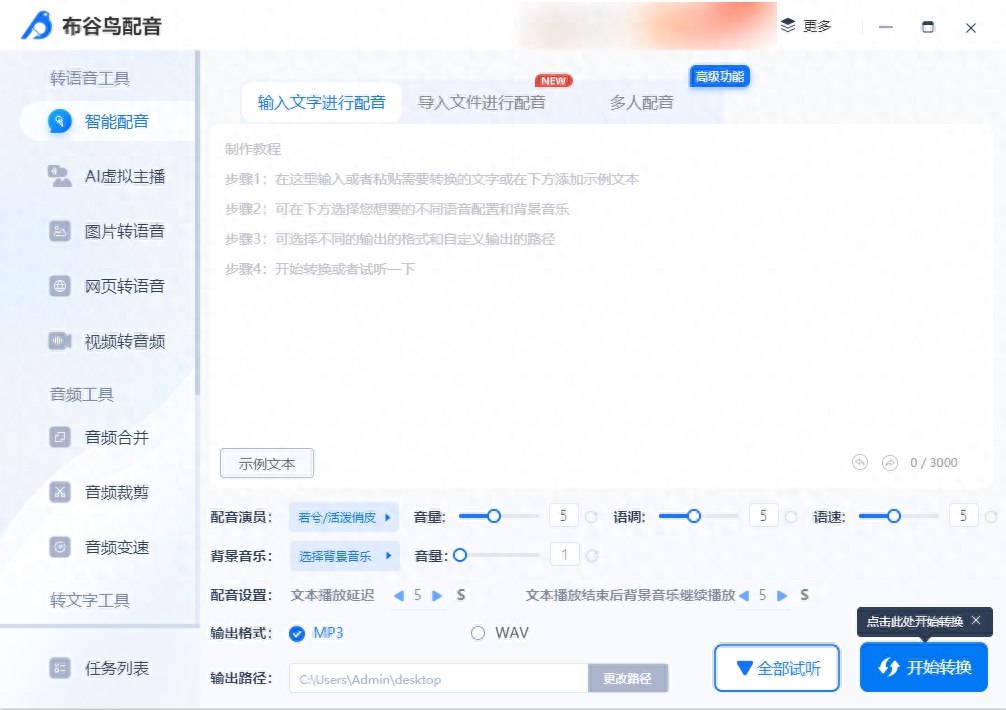Open 视频转音频 tool
The height and width of the screenshot is (710, 1006).
pos(108,341)
